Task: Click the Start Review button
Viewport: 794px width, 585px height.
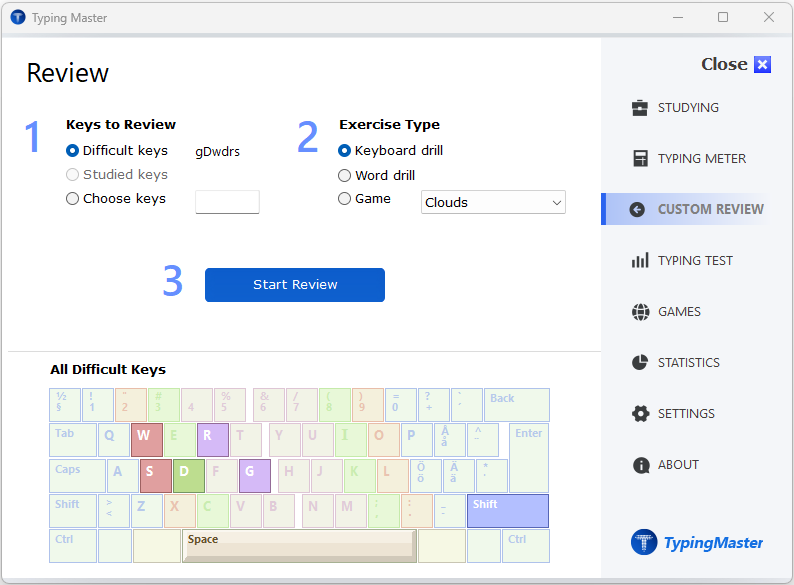Action: 295,285
